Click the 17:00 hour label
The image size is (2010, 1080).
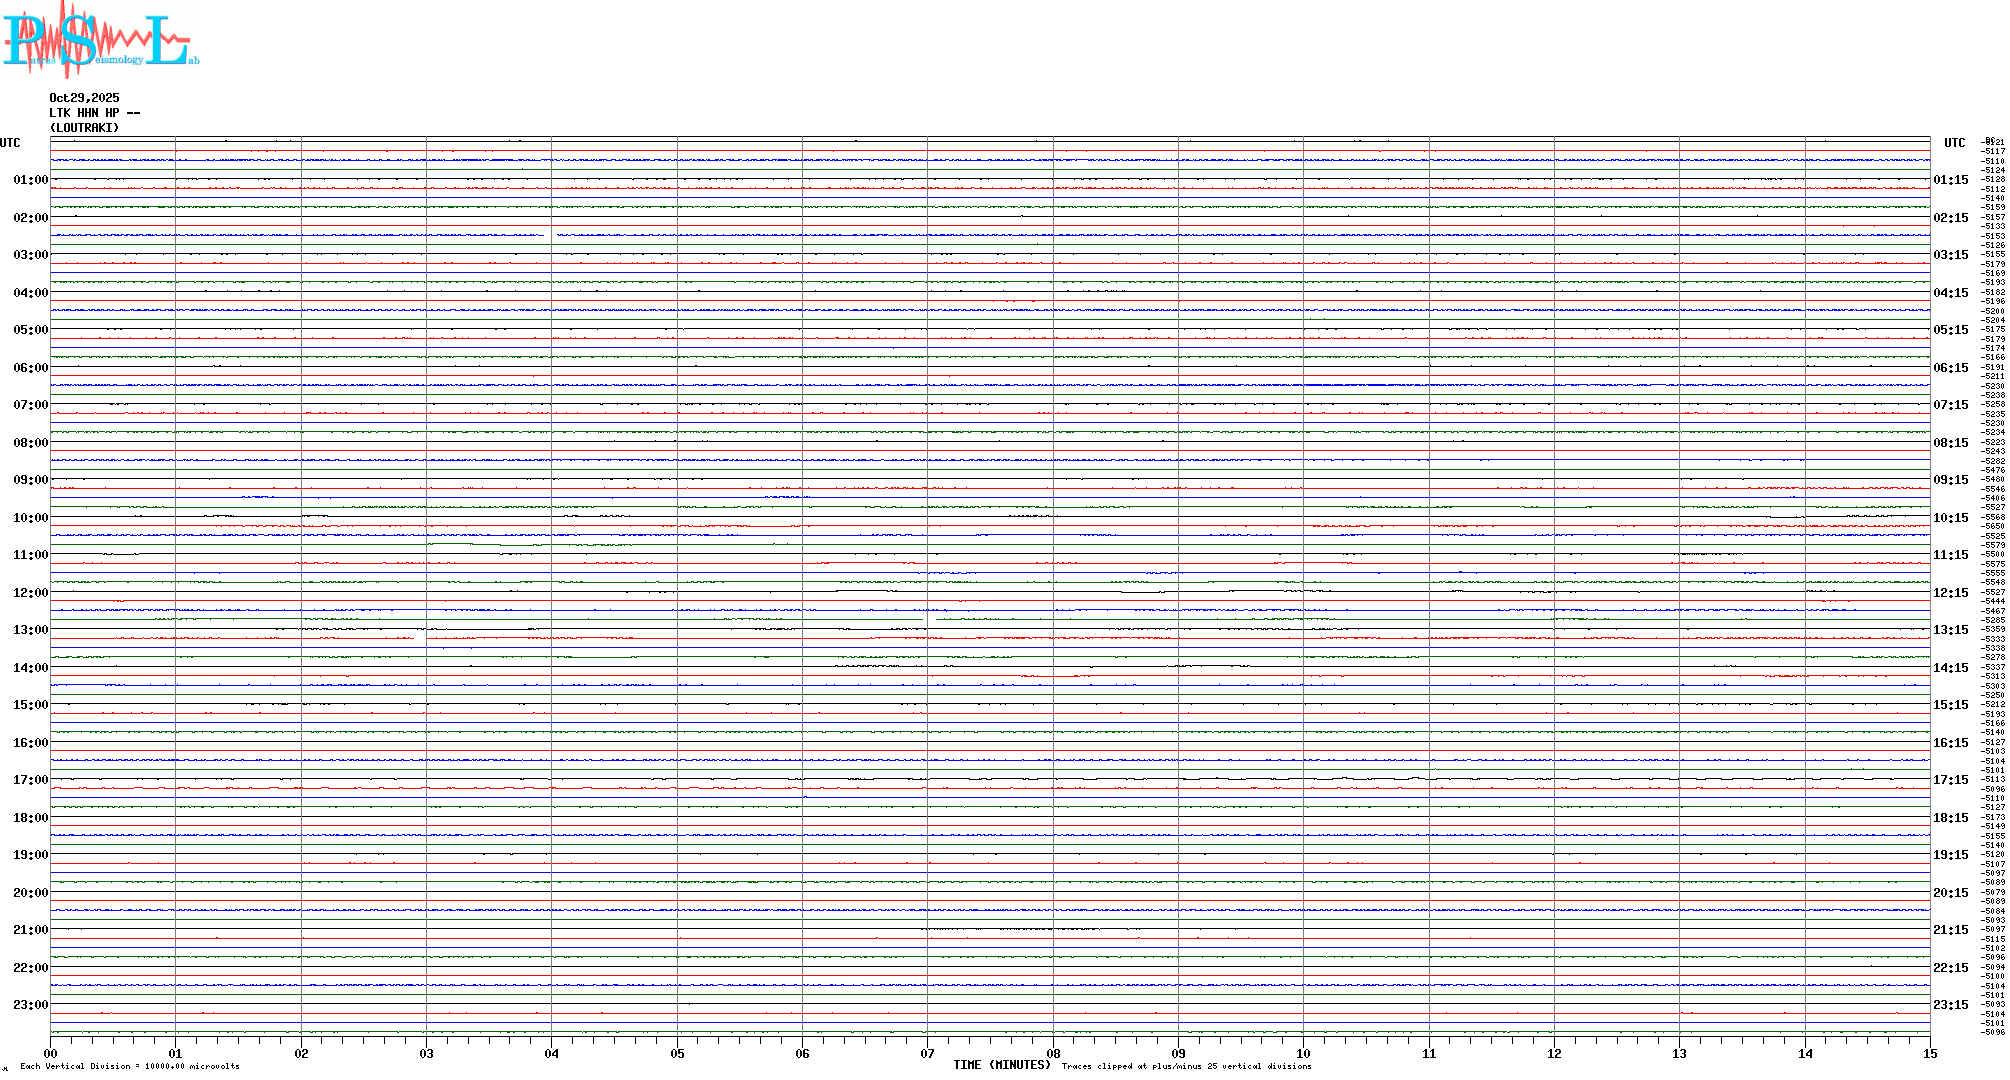tap(30, 780)
